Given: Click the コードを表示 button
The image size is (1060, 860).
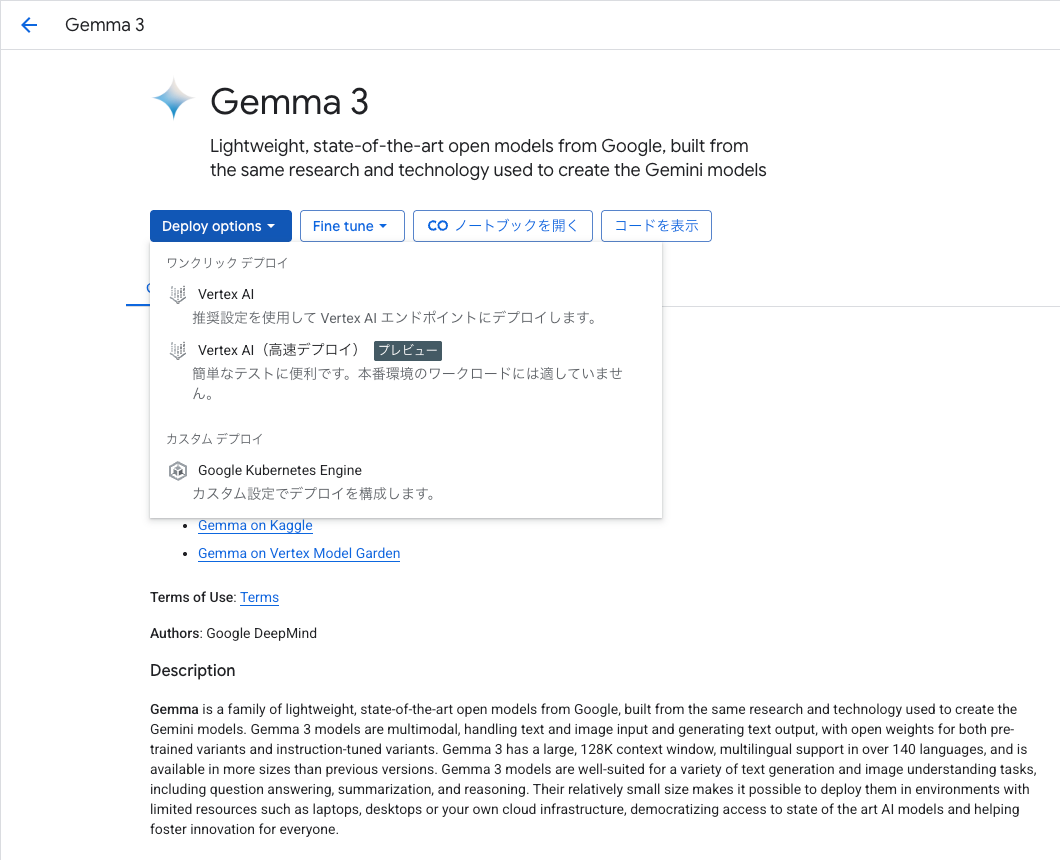Looking at the screenshot, I should tap(656, 226).
